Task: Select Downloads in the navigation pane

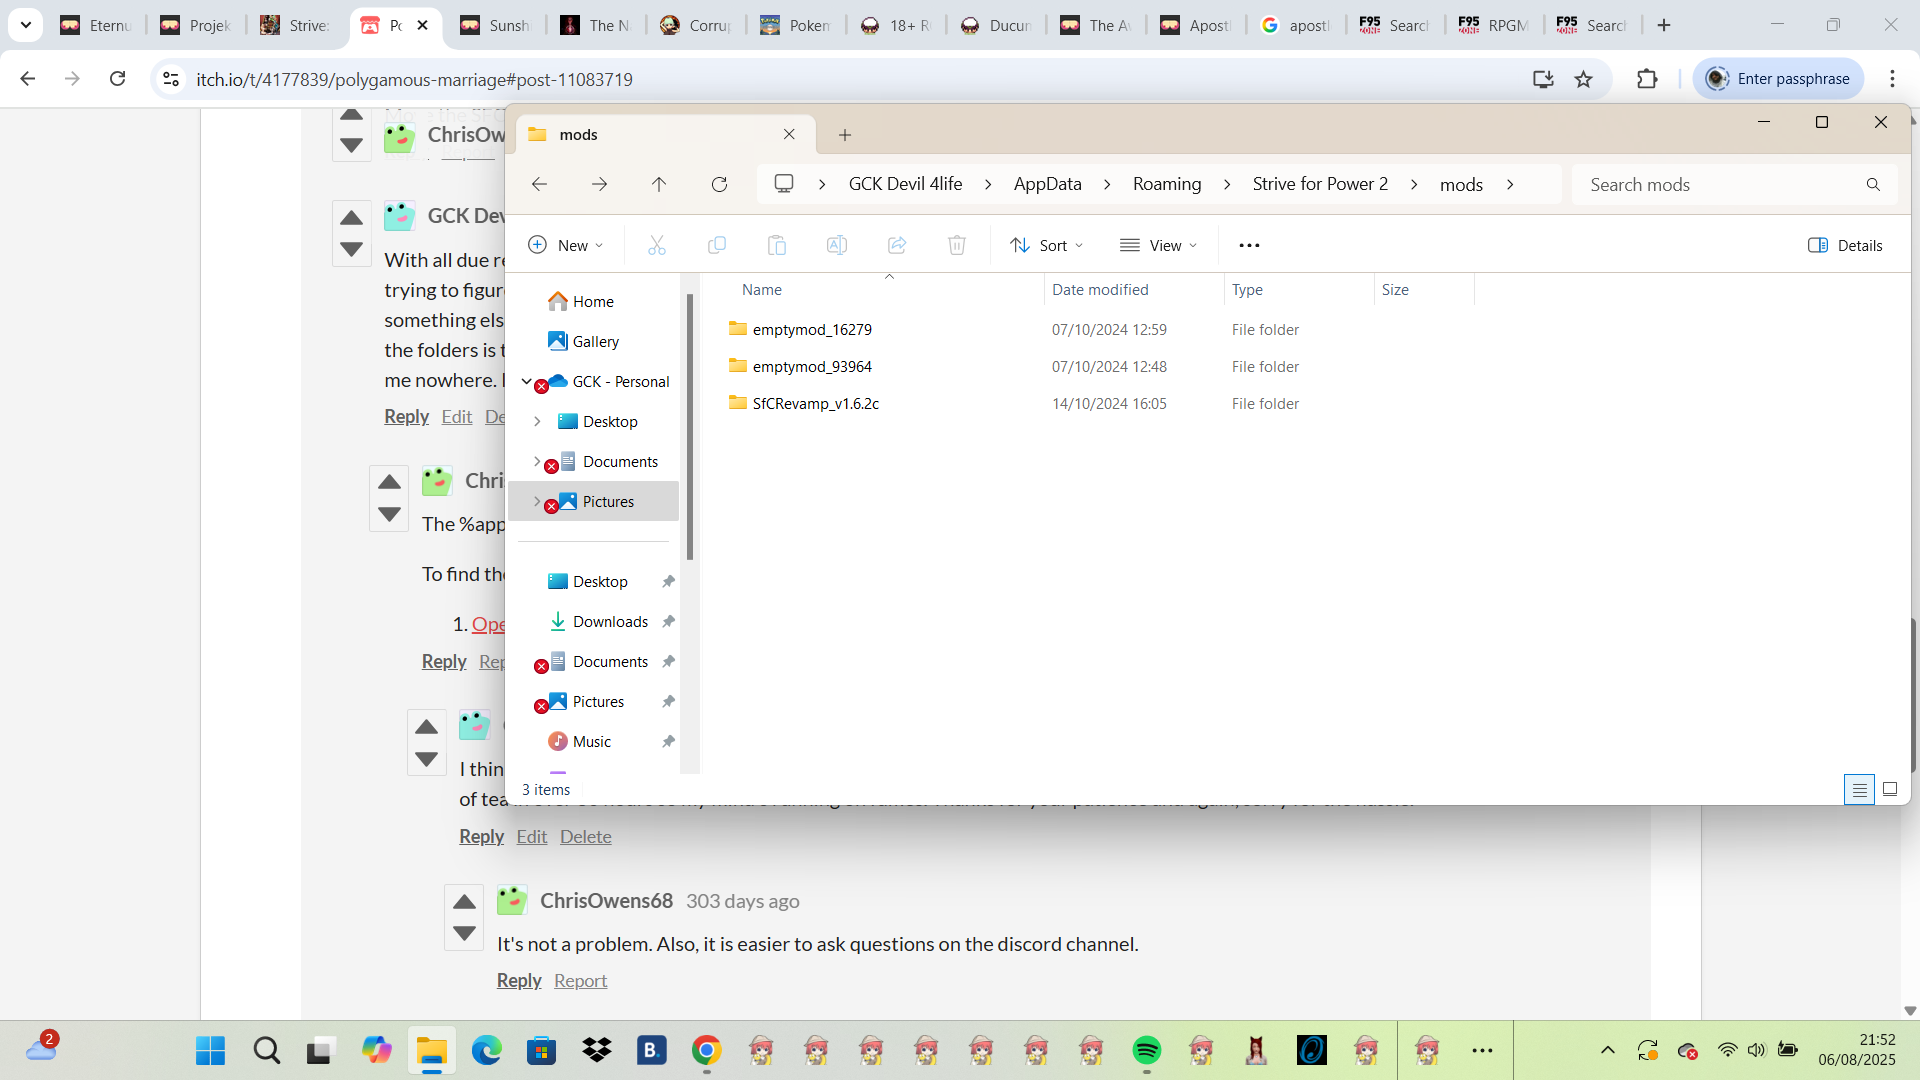Action: [x=610, y=622]
